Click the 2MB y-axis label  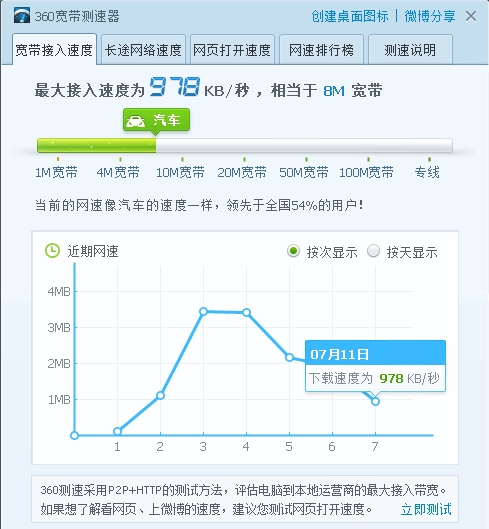tap(59, 363)
